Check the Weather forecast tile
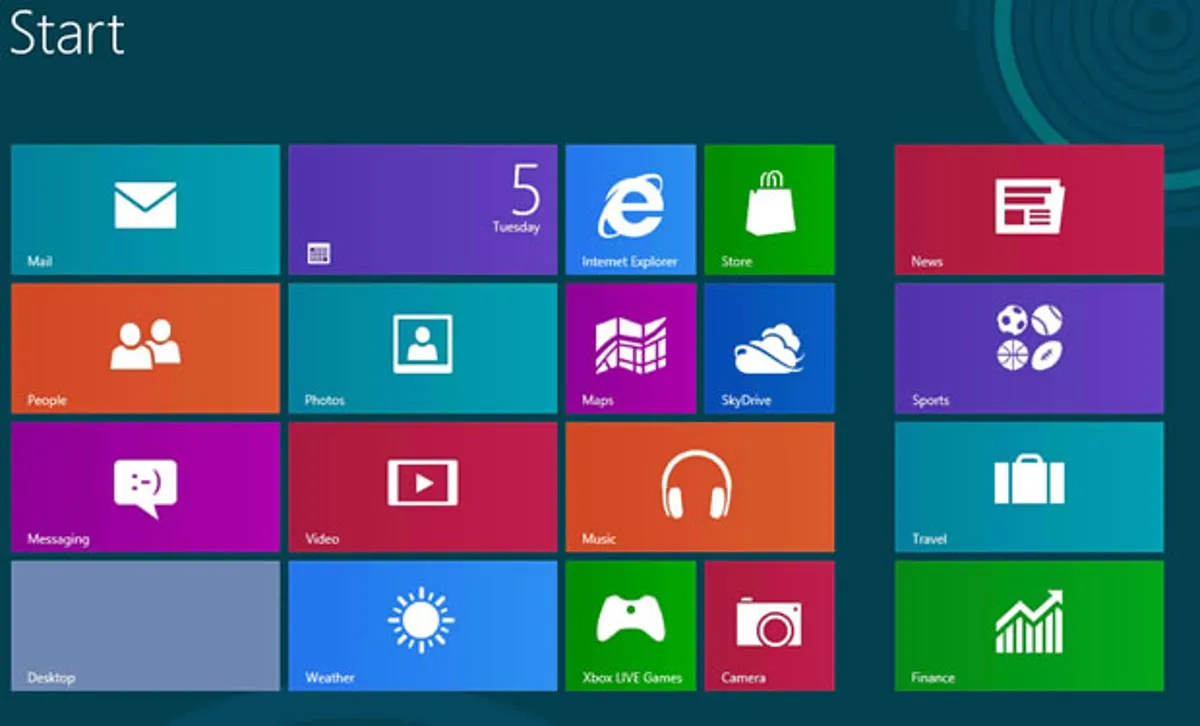 pos(423,625)
